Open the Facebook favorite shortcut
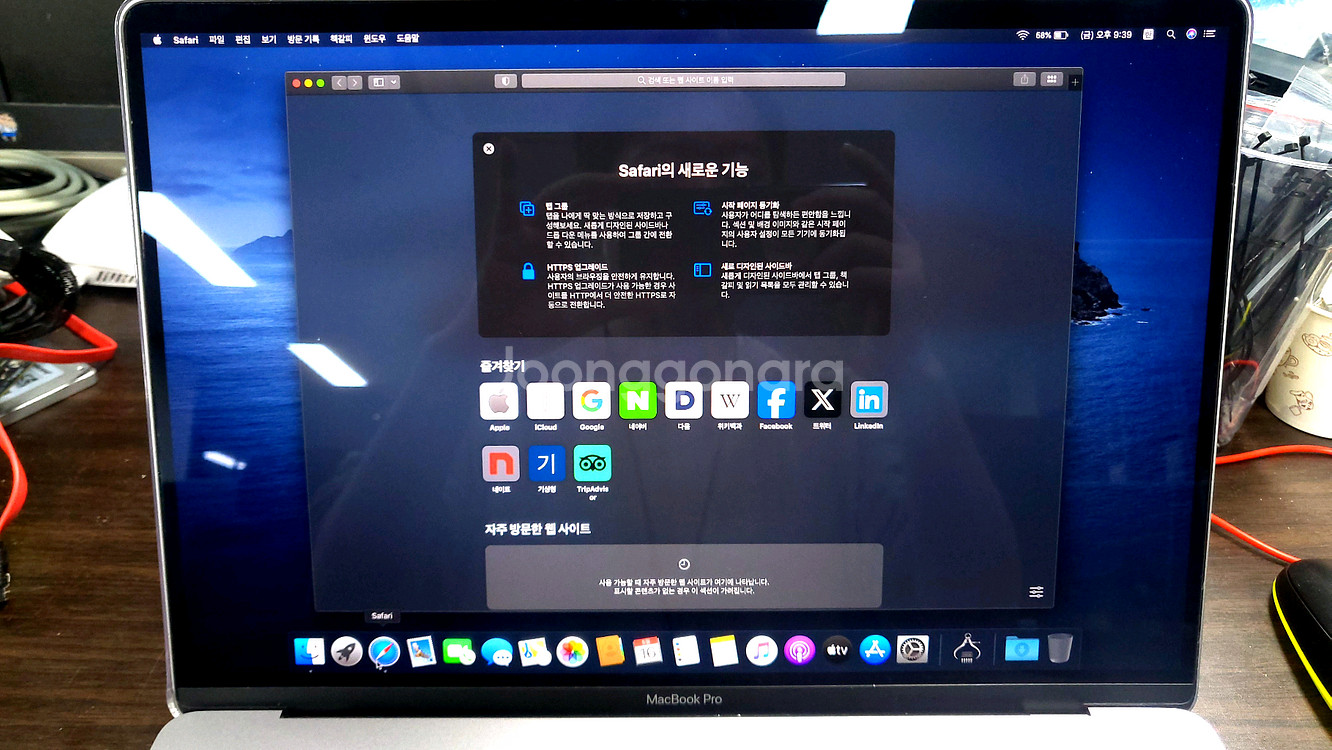This screenshot has width=1332, height=750. pyautogui.click(x=776, y=401)
